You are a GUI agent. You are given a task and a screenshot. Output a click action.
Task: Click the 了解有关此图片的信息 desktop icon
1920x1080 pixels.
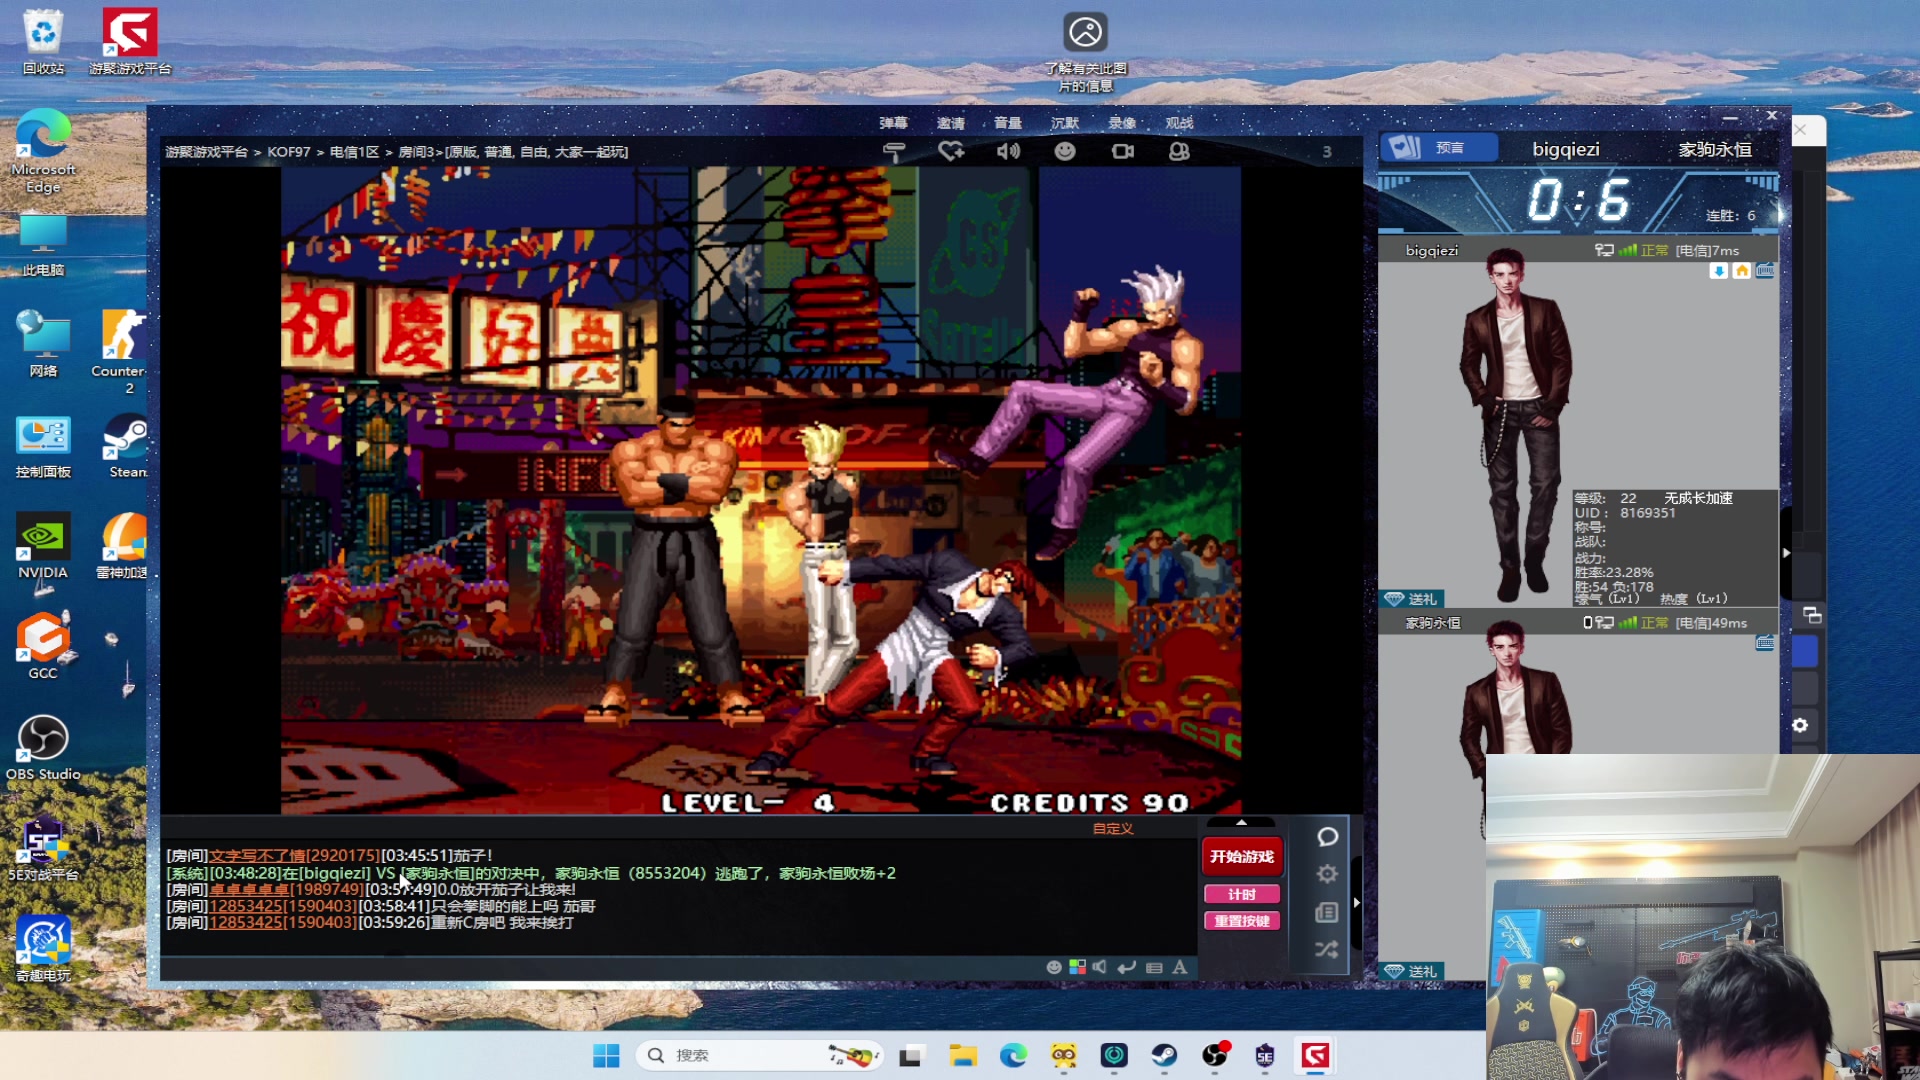[1086, 52]
